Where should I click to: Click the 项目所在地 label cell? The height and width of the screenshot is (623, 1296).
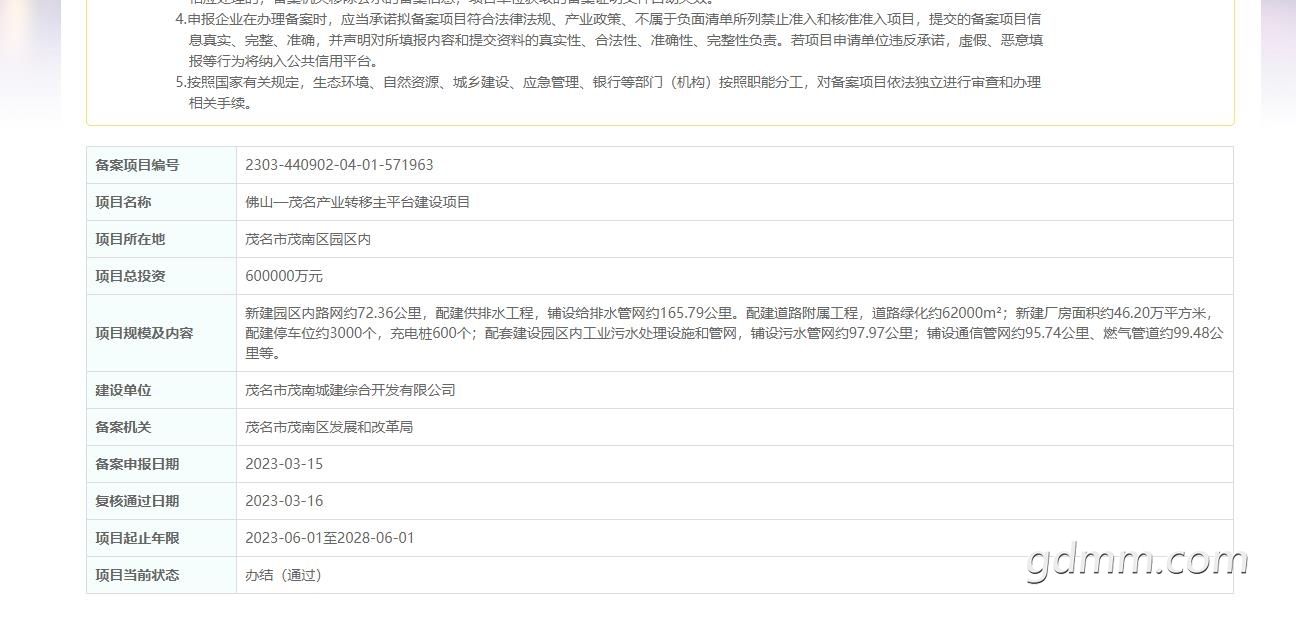pyautogui.click(x=161, y=239)
